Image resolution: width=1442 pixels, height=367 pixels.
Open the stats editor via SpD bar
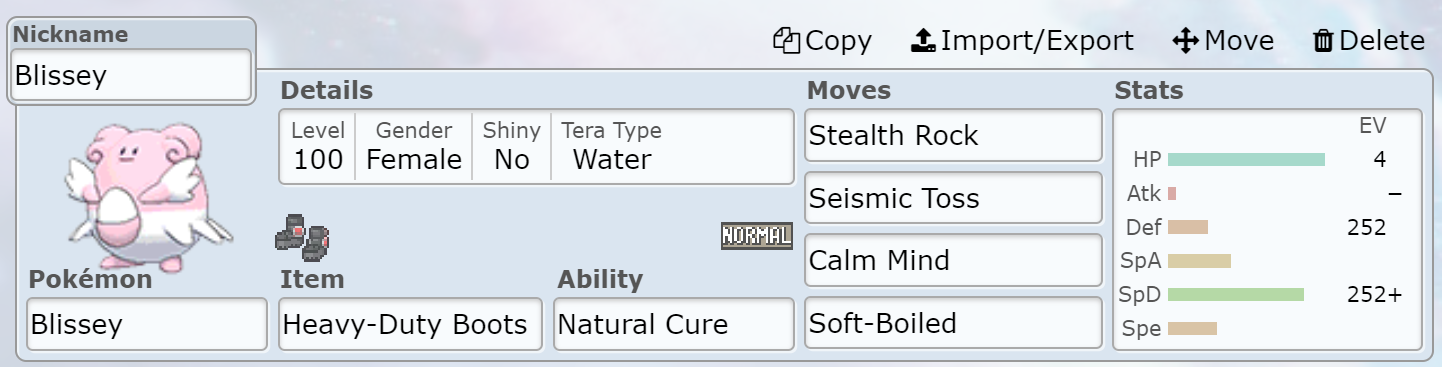click(1236, 294)
